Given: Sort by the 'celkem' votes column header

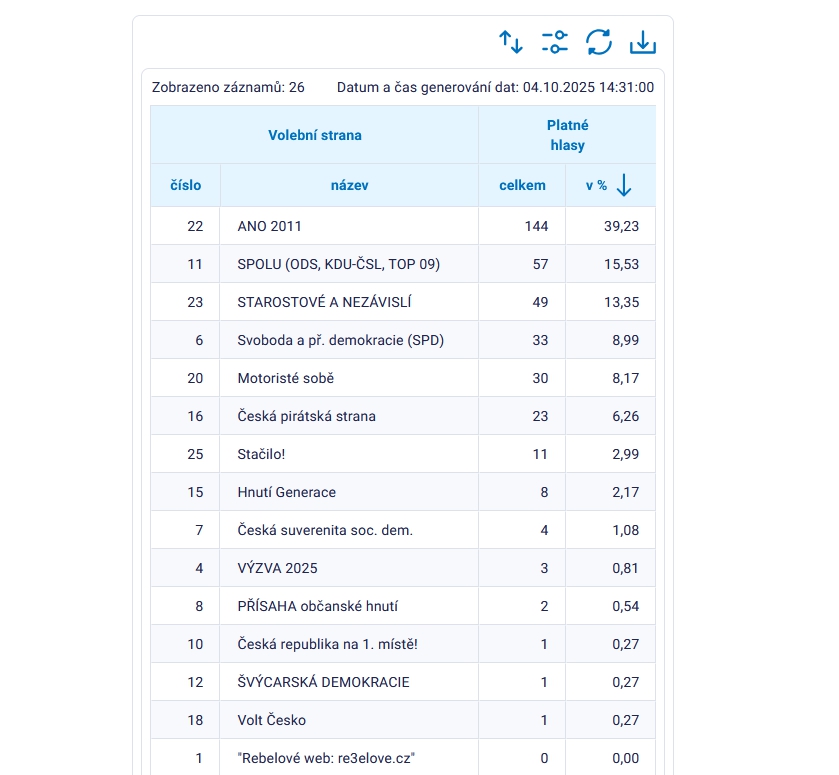Looking at the screenshot, I should click(522, 185).
